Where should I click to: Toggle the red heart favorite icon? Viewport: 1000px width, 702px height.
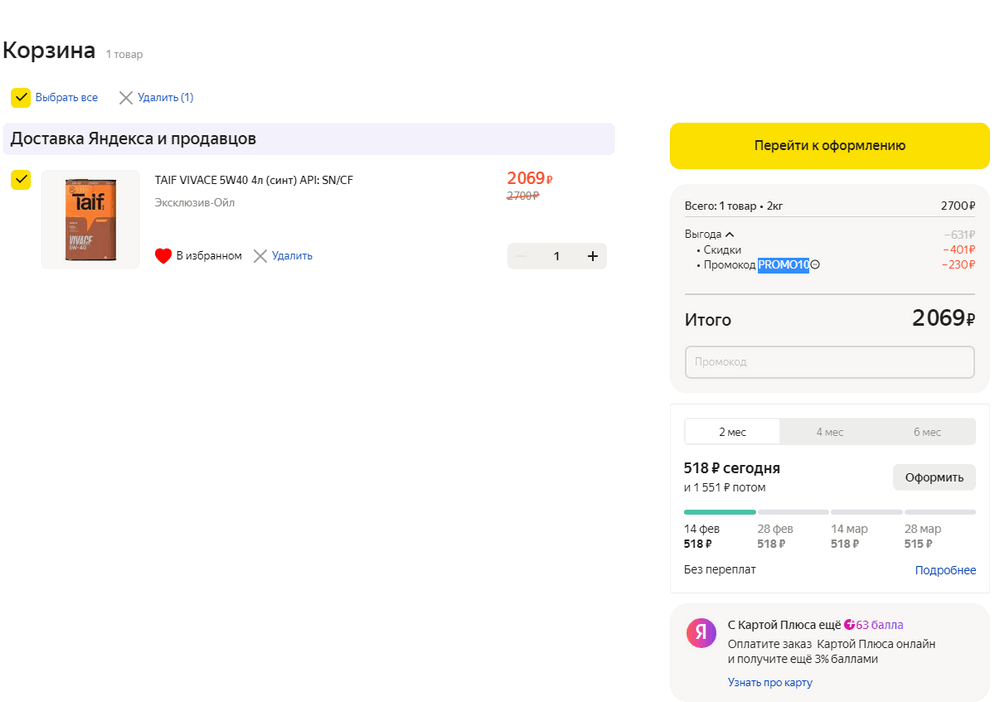click(x=163, y=256)
